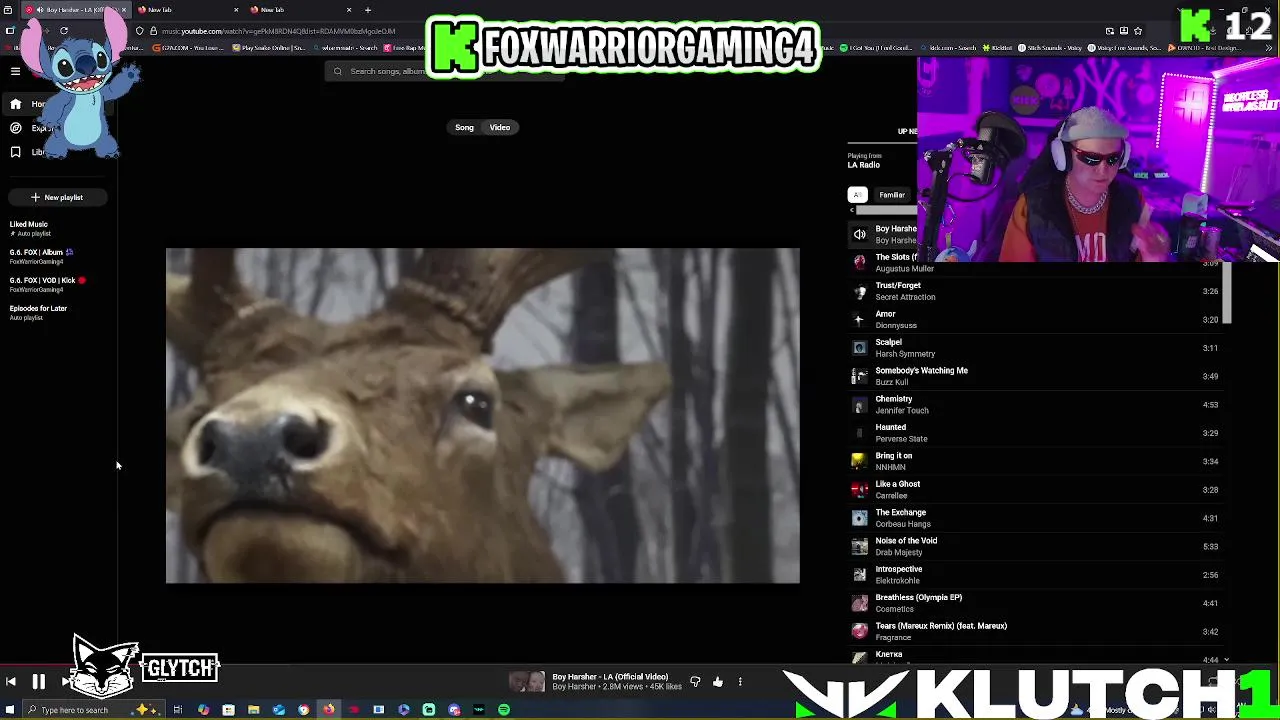
Task: Click the now playing Boy Harsher thumbnail
Action: 527,682
